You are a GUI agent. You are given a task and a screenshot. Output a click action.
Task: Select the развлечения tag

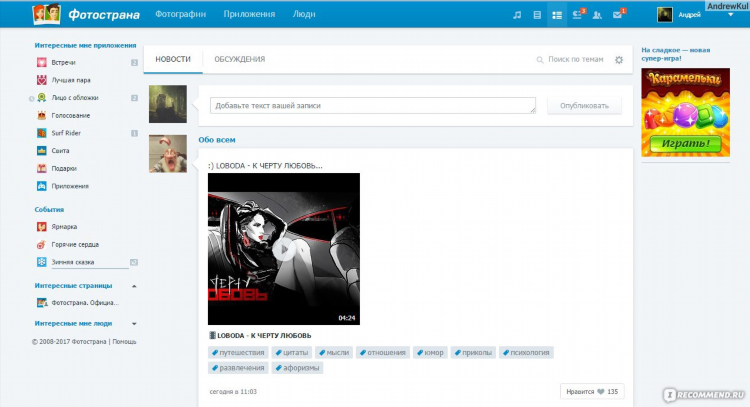coord(238,368)
